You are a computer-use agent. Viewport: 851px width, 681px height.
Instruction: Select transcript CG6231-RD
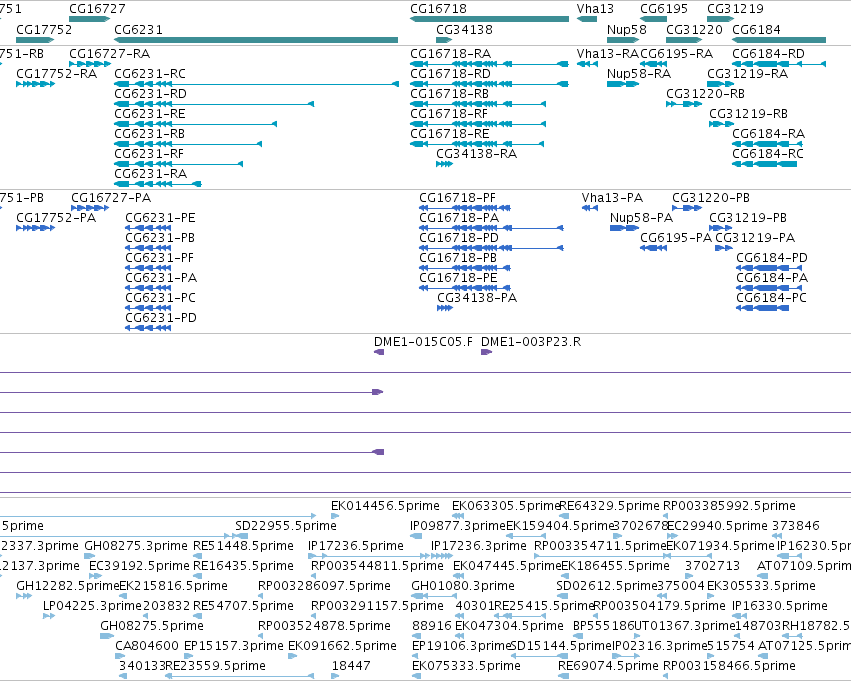(x=214, y=104)
